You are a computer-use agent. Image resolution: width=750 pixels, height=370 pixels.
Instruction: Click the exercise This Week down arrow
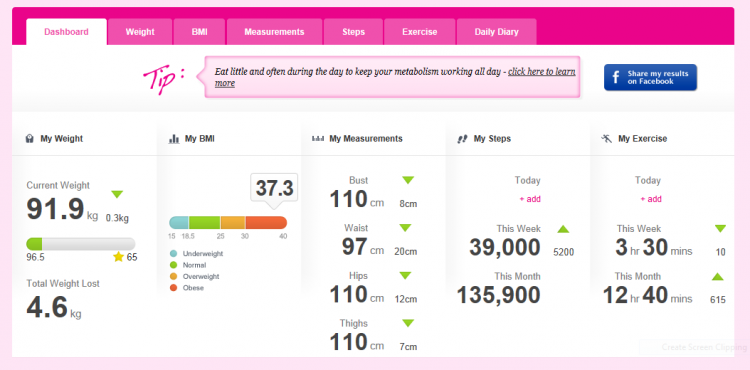(720, 229)
